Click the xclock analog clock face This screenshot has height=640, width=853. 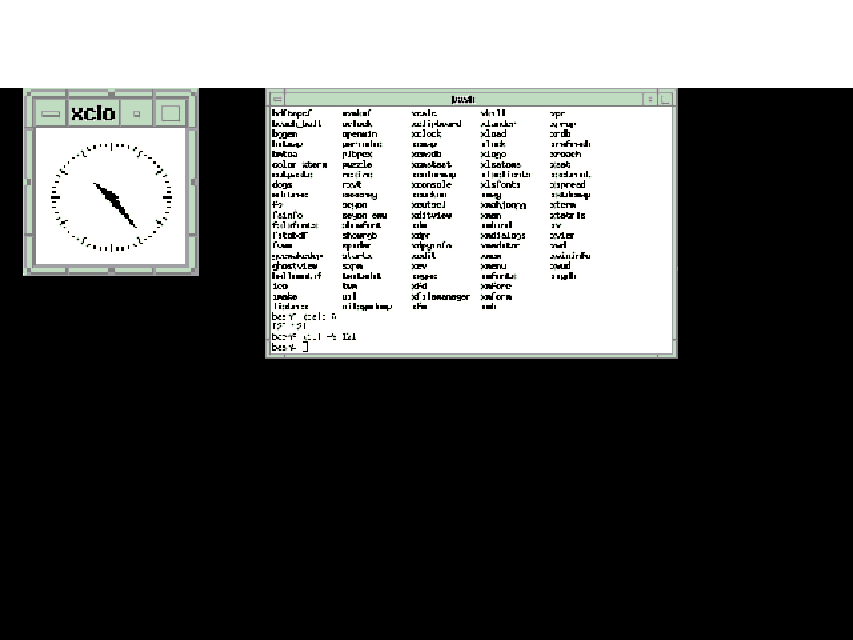pos(111,197)
